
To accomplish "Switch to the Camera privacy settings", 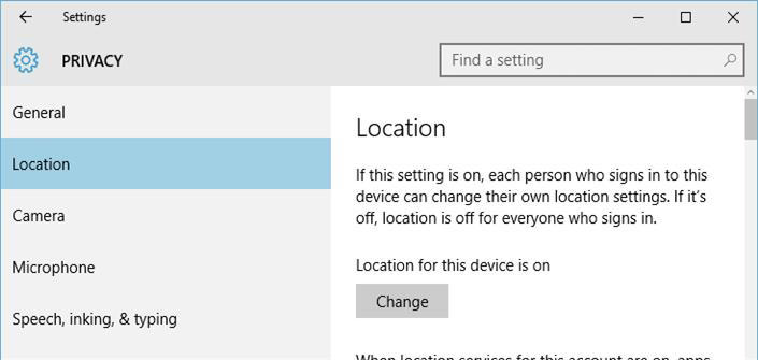I will click(x=165, y=216).
